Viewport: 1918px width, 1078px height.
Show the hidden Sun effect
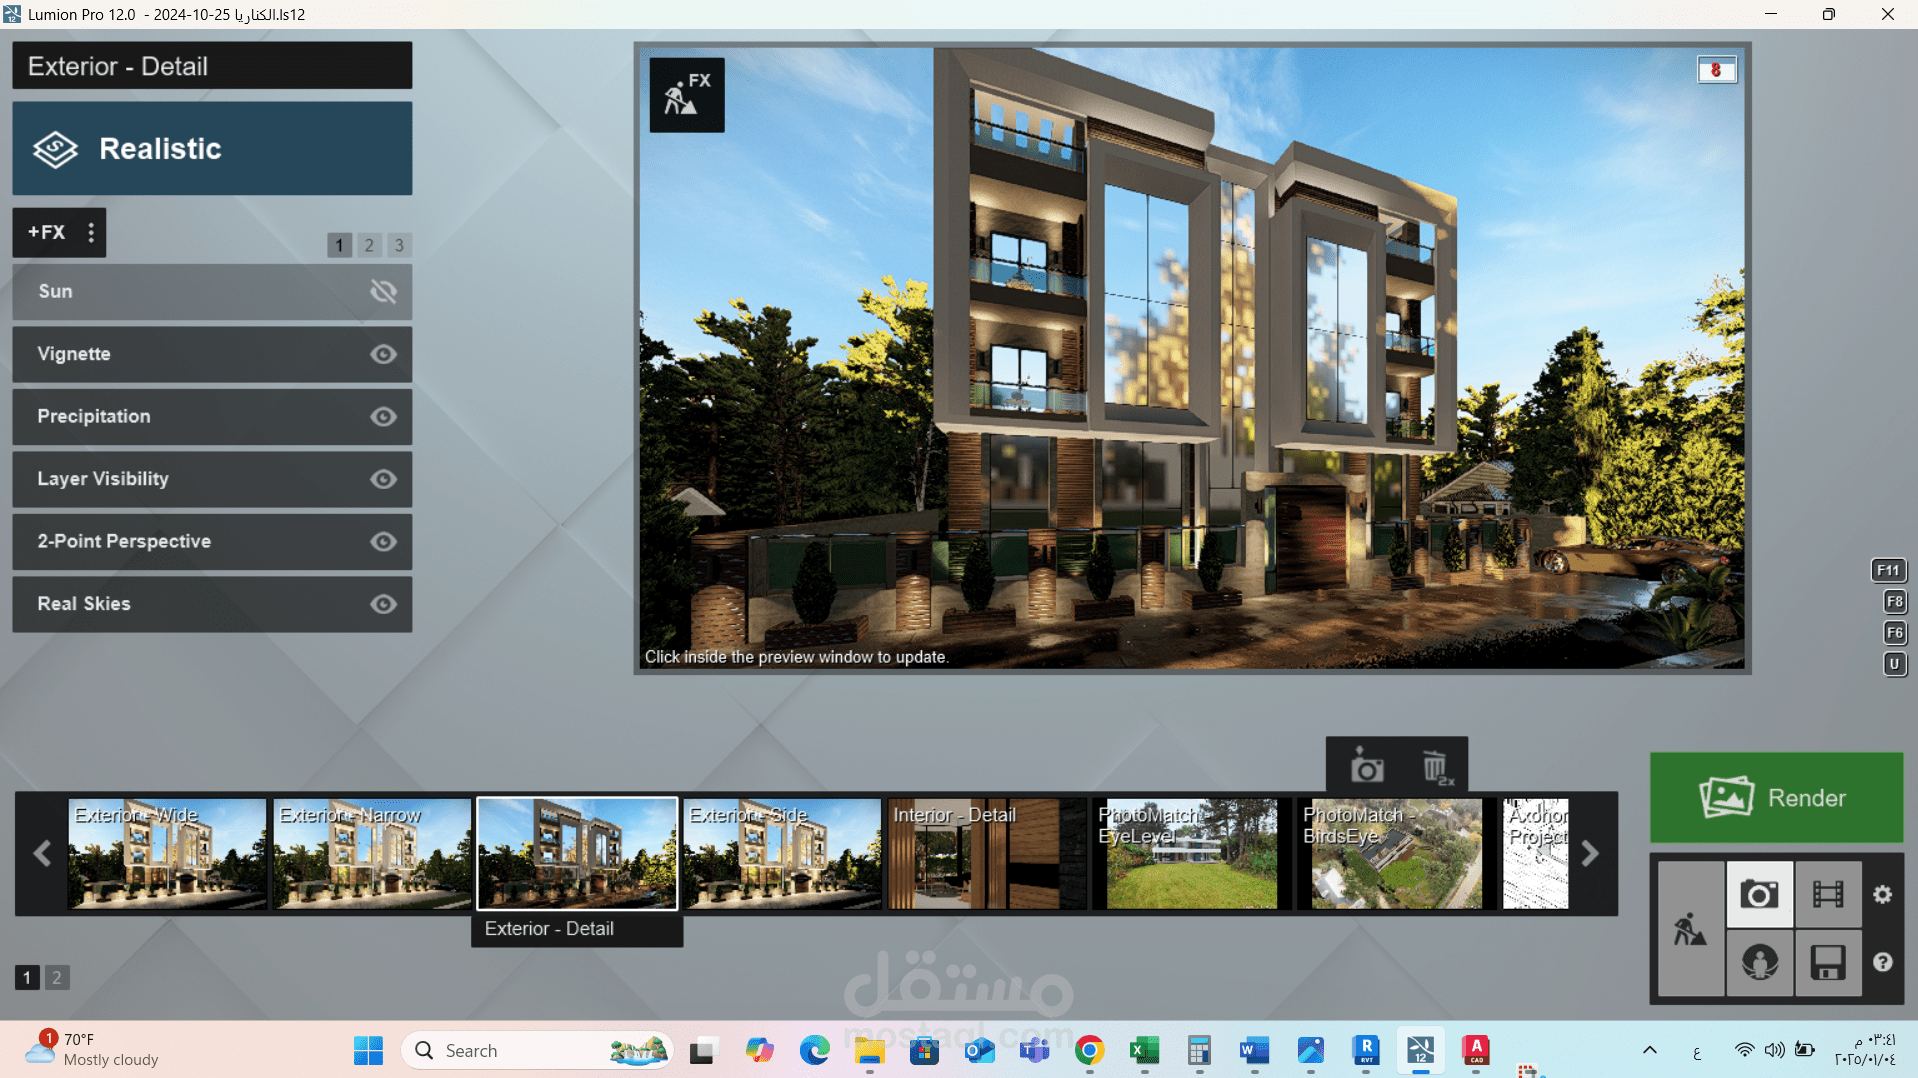tap(383, 292)
